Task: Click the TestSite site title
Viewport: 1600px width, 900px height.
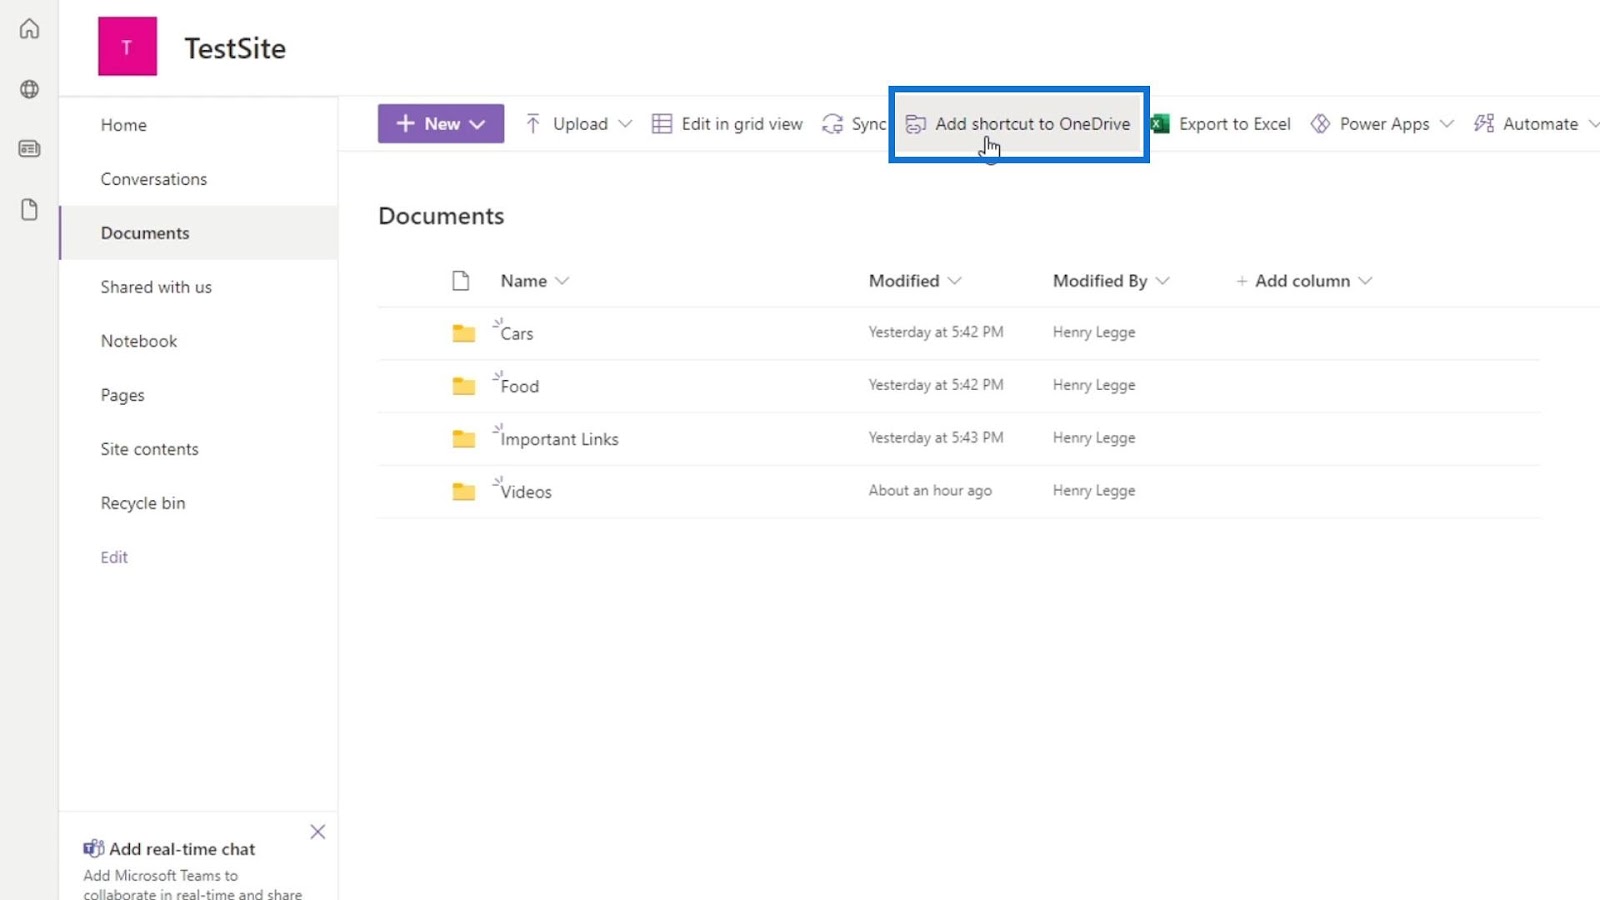Action: [x=235, y=48]
